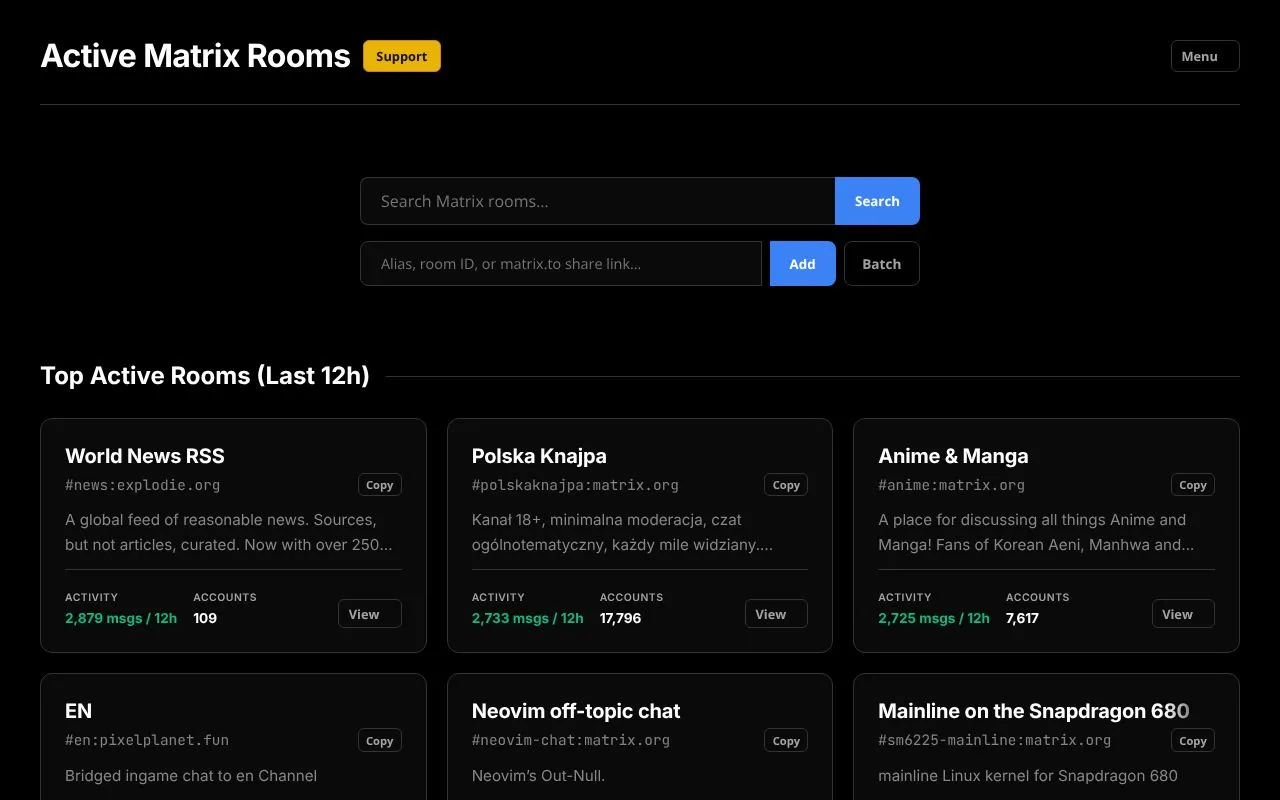Screen dimensions: 1280x800
Task: Select the #en:pixelplanet.fun alias text
Action: [147, 741]
